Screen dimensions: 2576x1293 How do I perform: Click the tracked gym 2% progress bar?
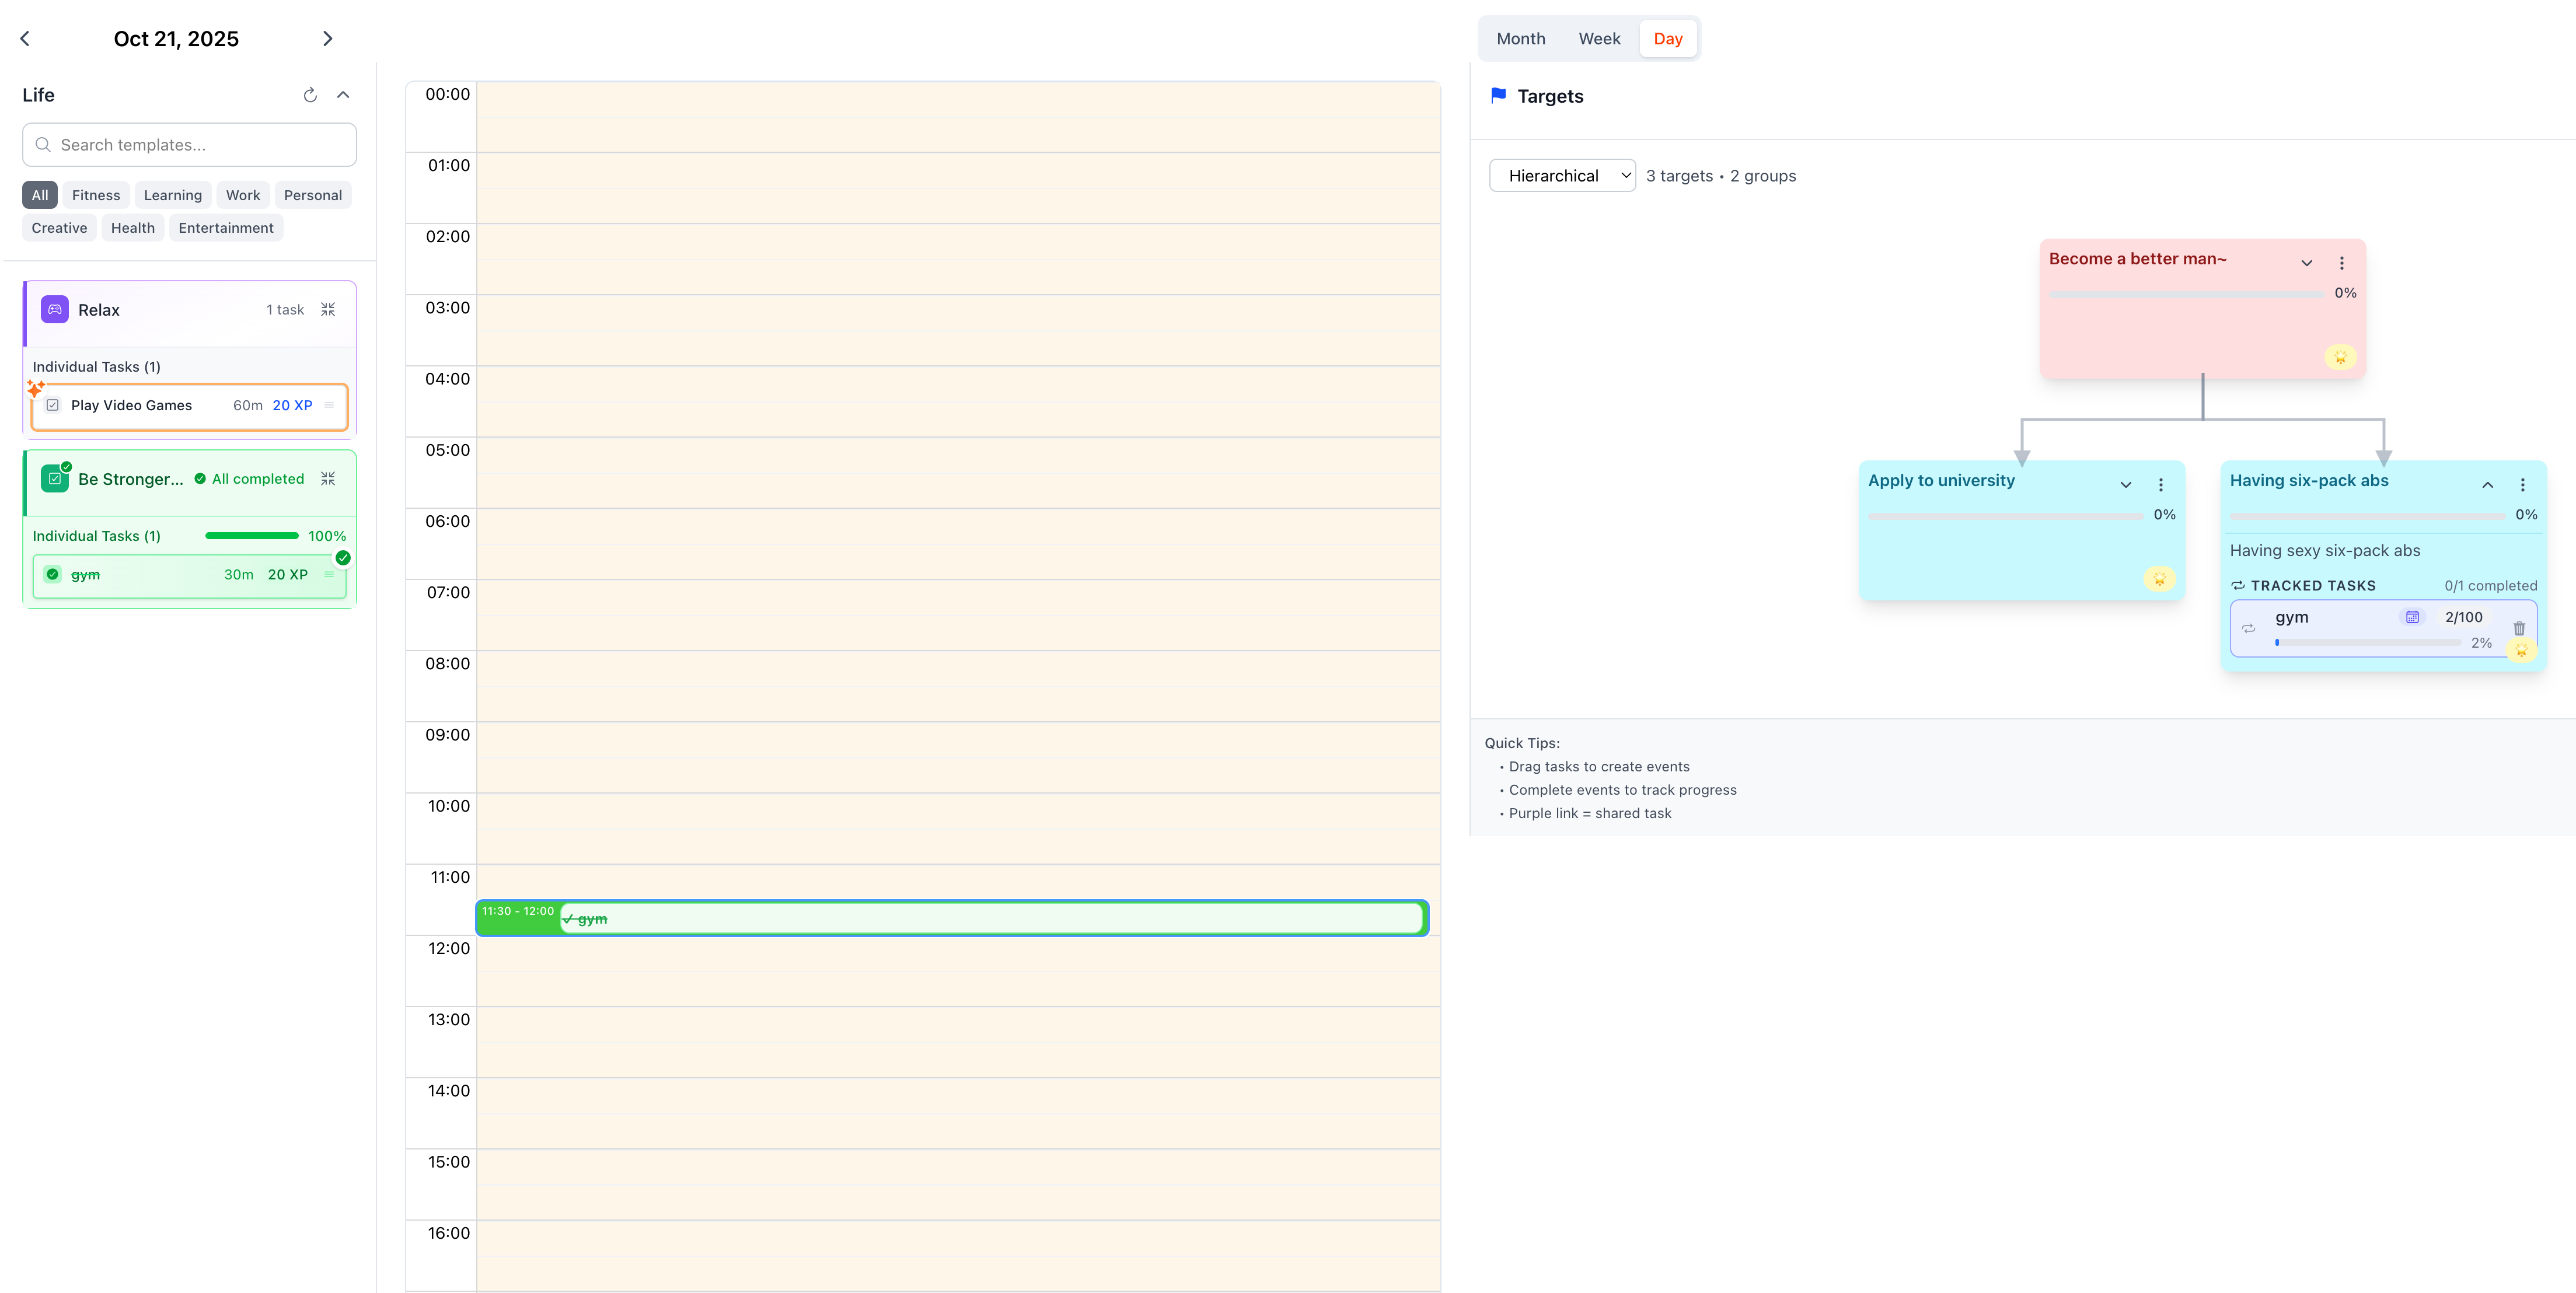coord(2368,643)
